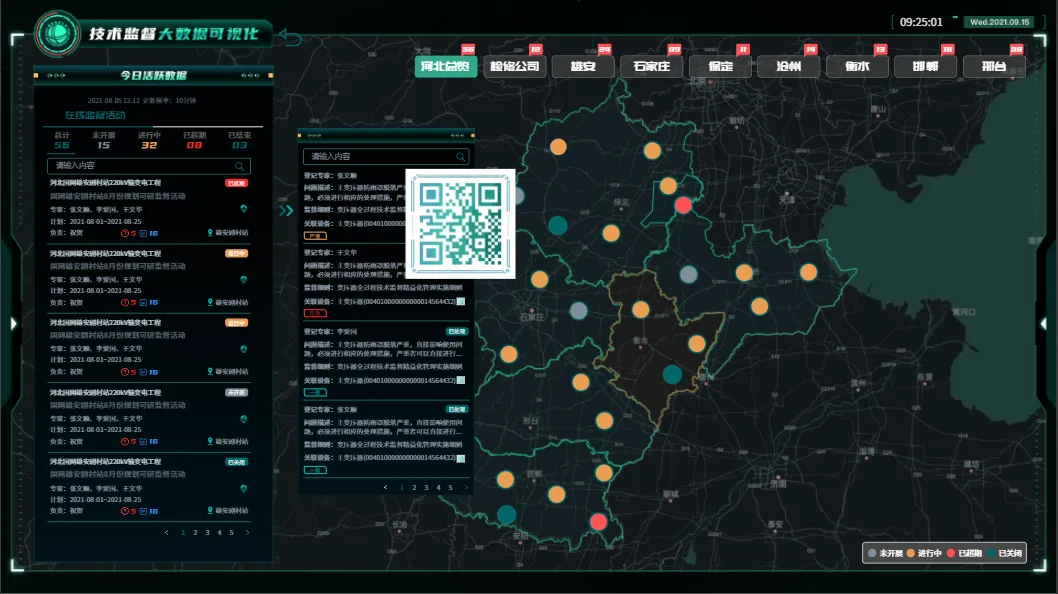Click the round teal icon on 未开展 card

coord(244,418)
